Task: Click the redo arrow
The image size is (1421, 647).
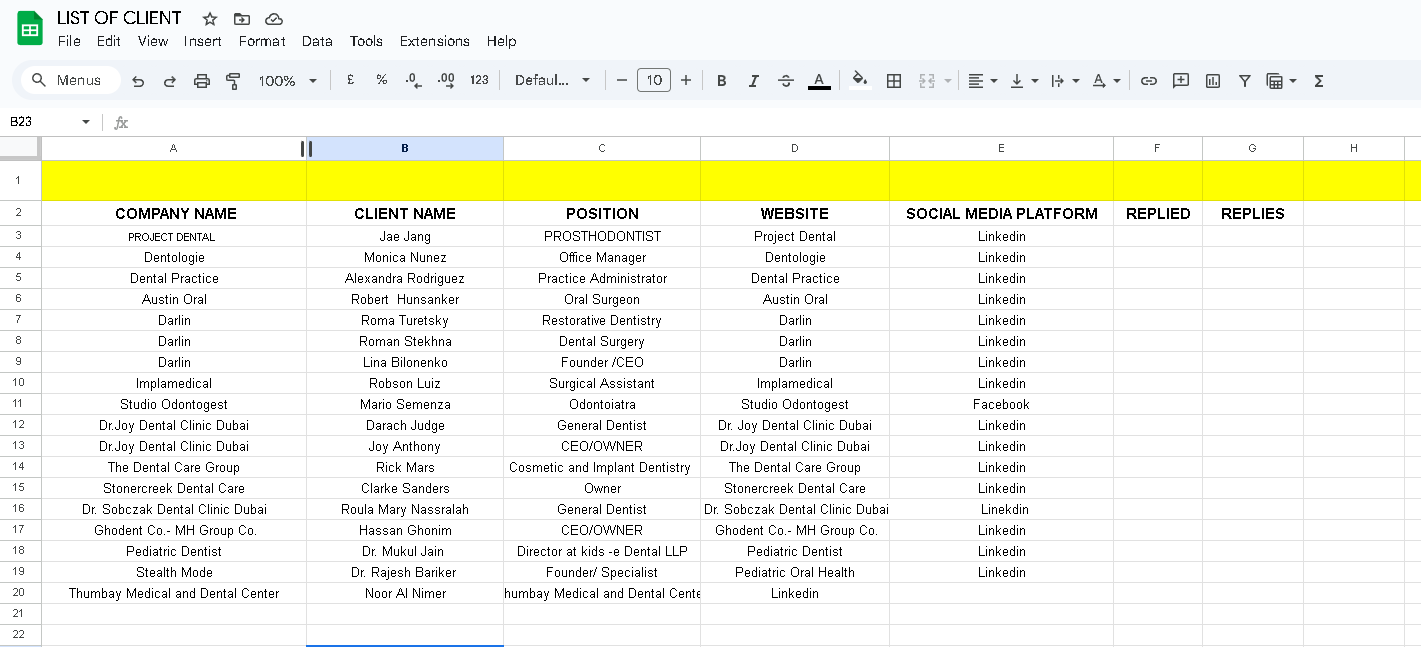Action: click(x=170, y=81)
